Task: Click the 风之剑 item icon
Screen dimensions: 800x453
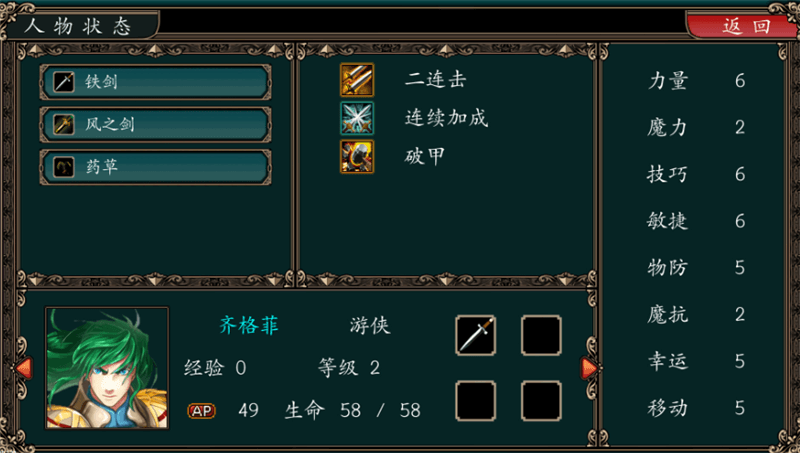Action: [x=64, y=124]
